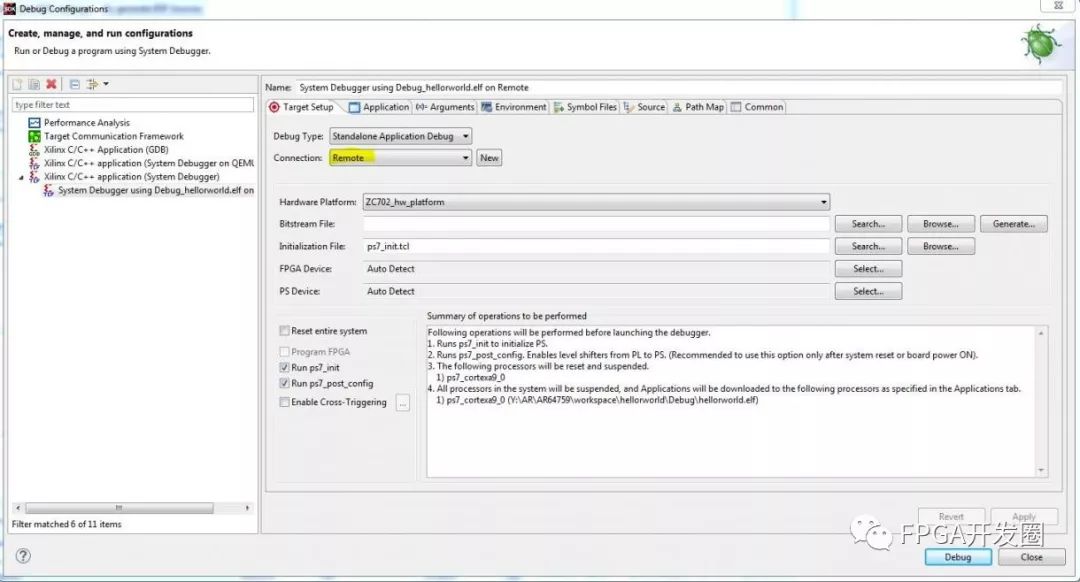This screenshot has width=1080, height=582.
Task: Delete selected configuration with red X icon
Action: tap(50, 85)
